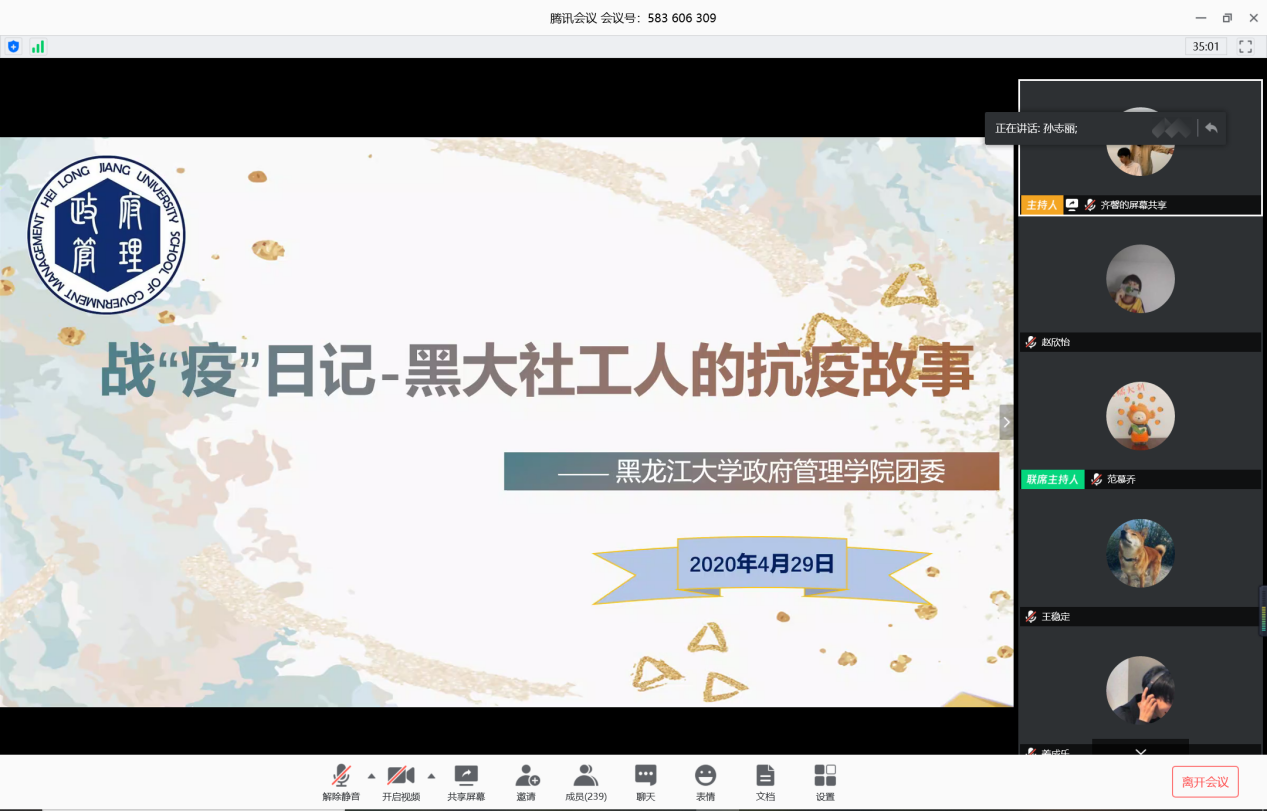Image resolution: width=1267 pixels, height=811 pixels.
Task: Open audio options arrow beside 解除静音
Action: 372,776
